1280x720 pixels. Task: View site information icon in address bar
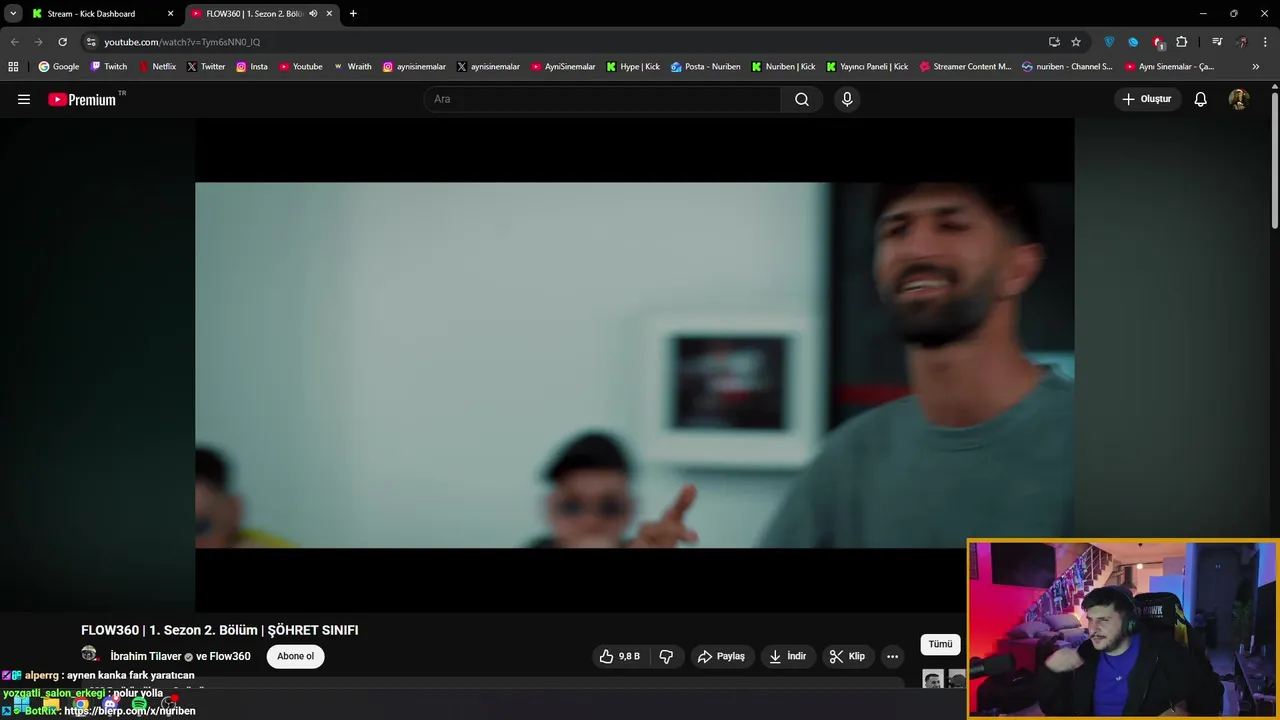[x=91, y=42]
